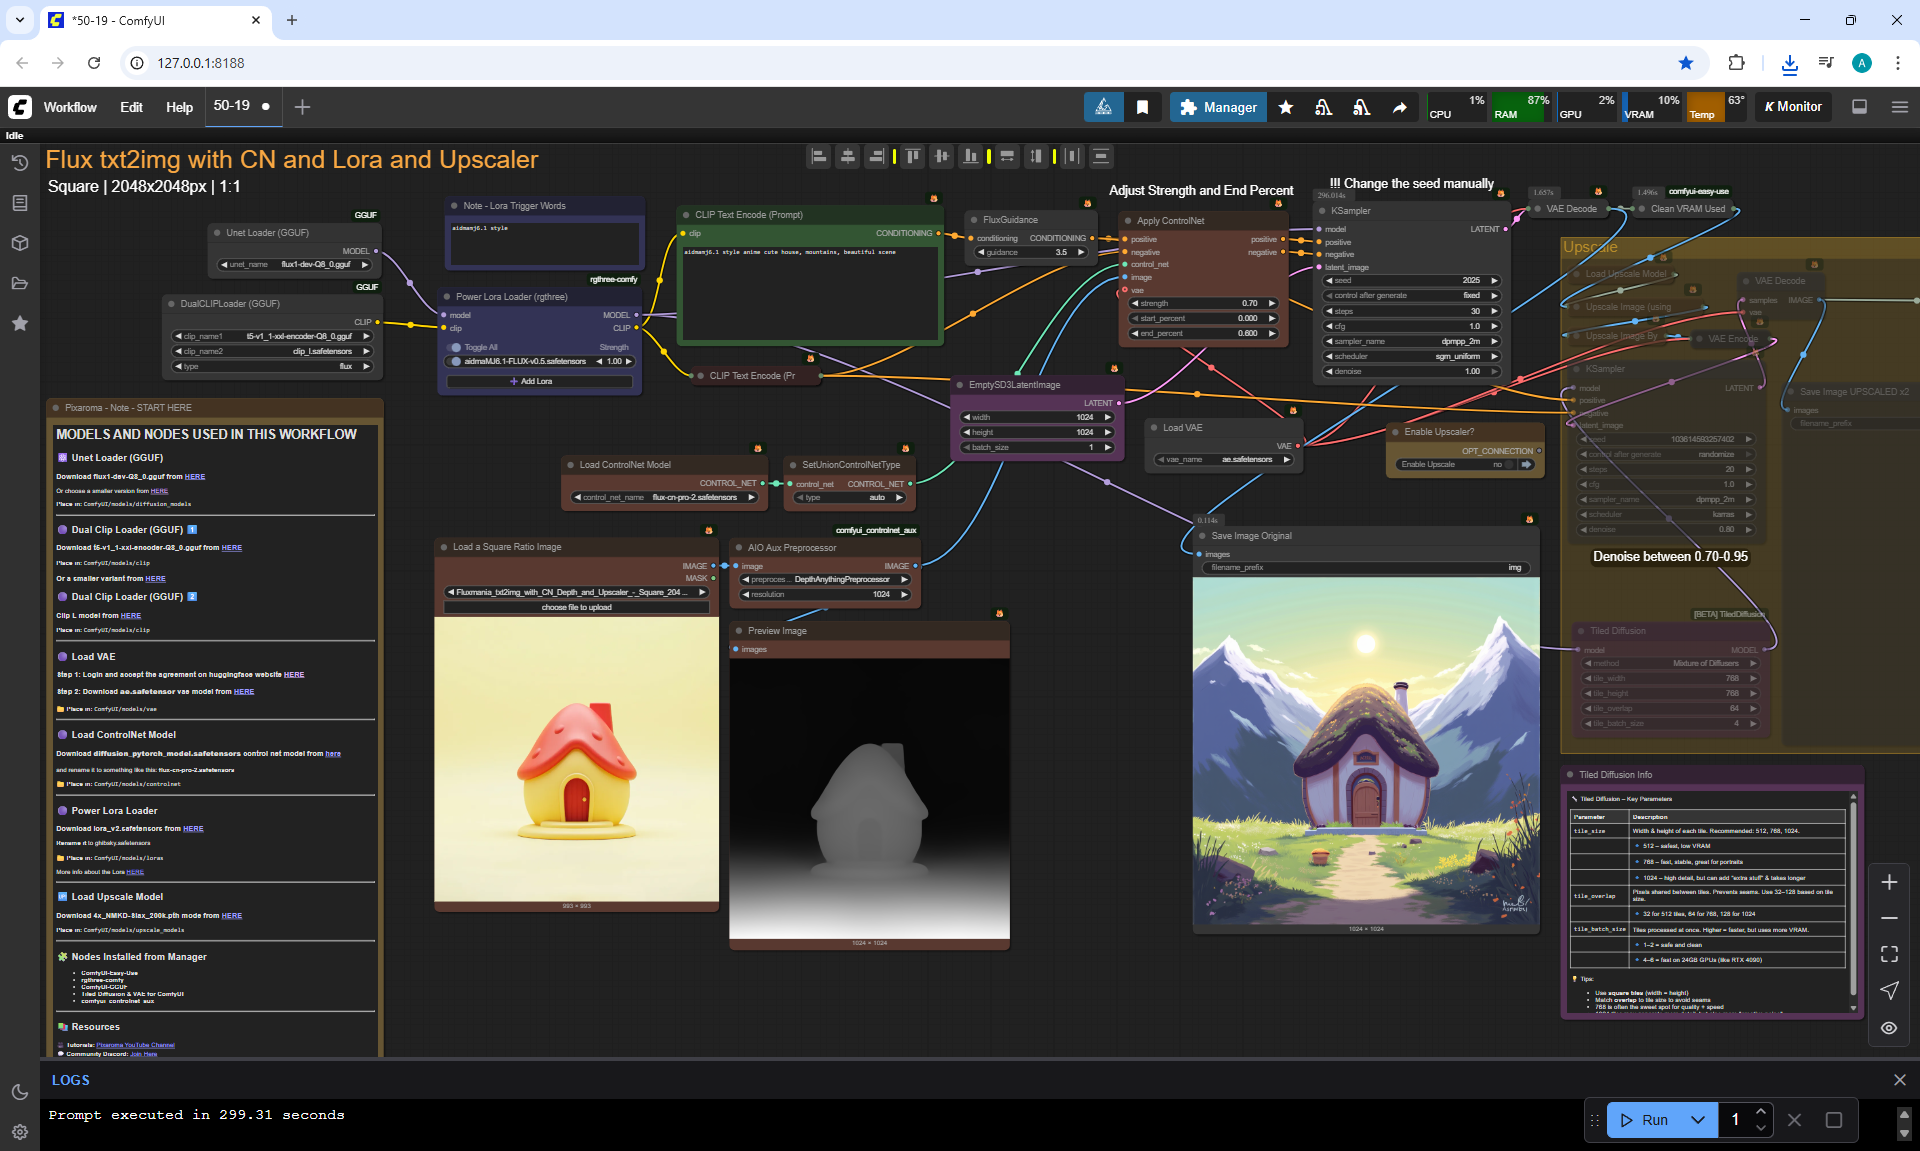
Task: Open the Workflow menu
Action: pyautogui.click(x=70, y=107)
